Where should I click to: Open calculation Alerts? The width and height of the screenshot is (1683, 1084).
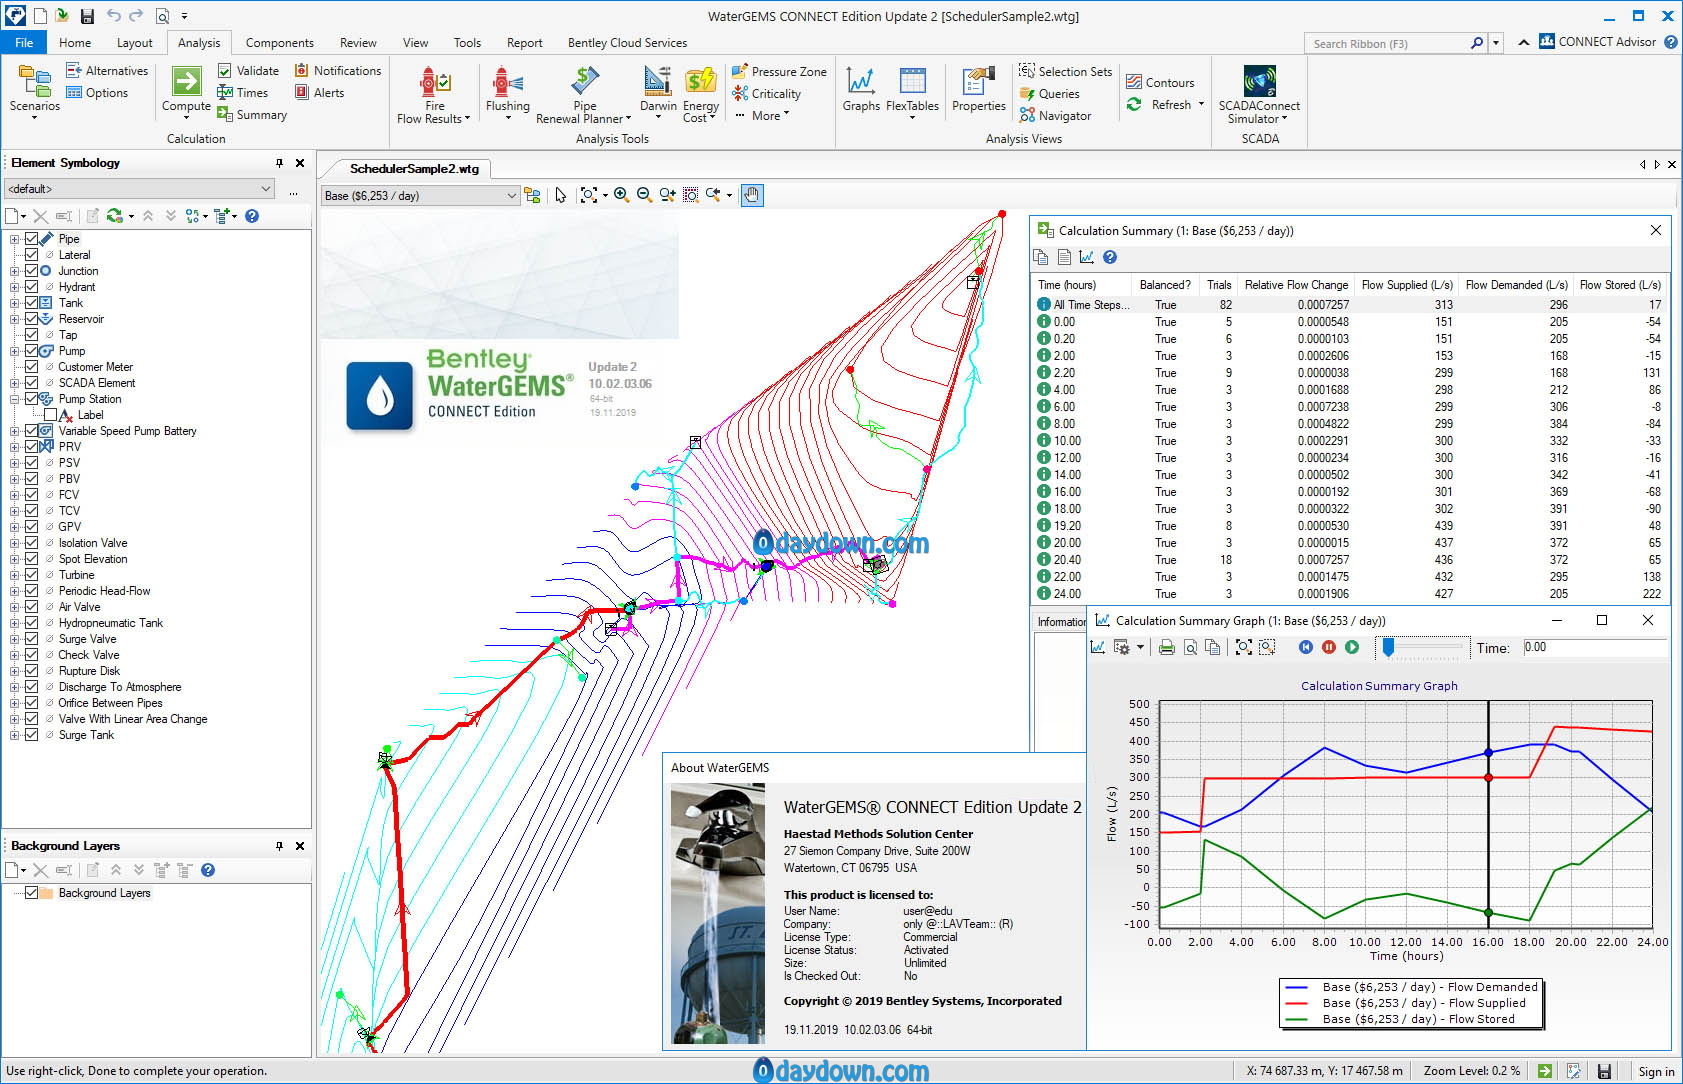[x=319, y=93]
